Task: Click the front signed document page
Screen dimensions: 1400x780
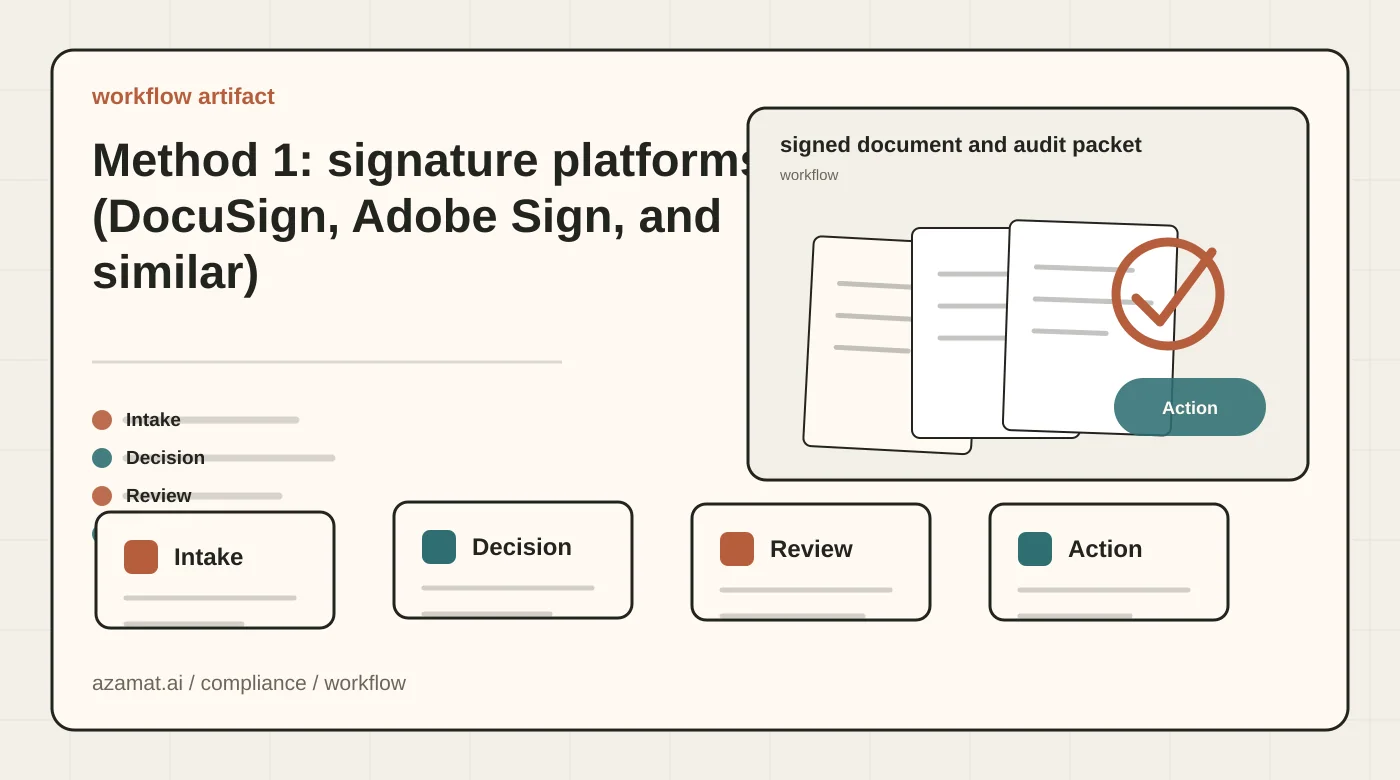Action: pyautogui.click(x=1090, y=328)
